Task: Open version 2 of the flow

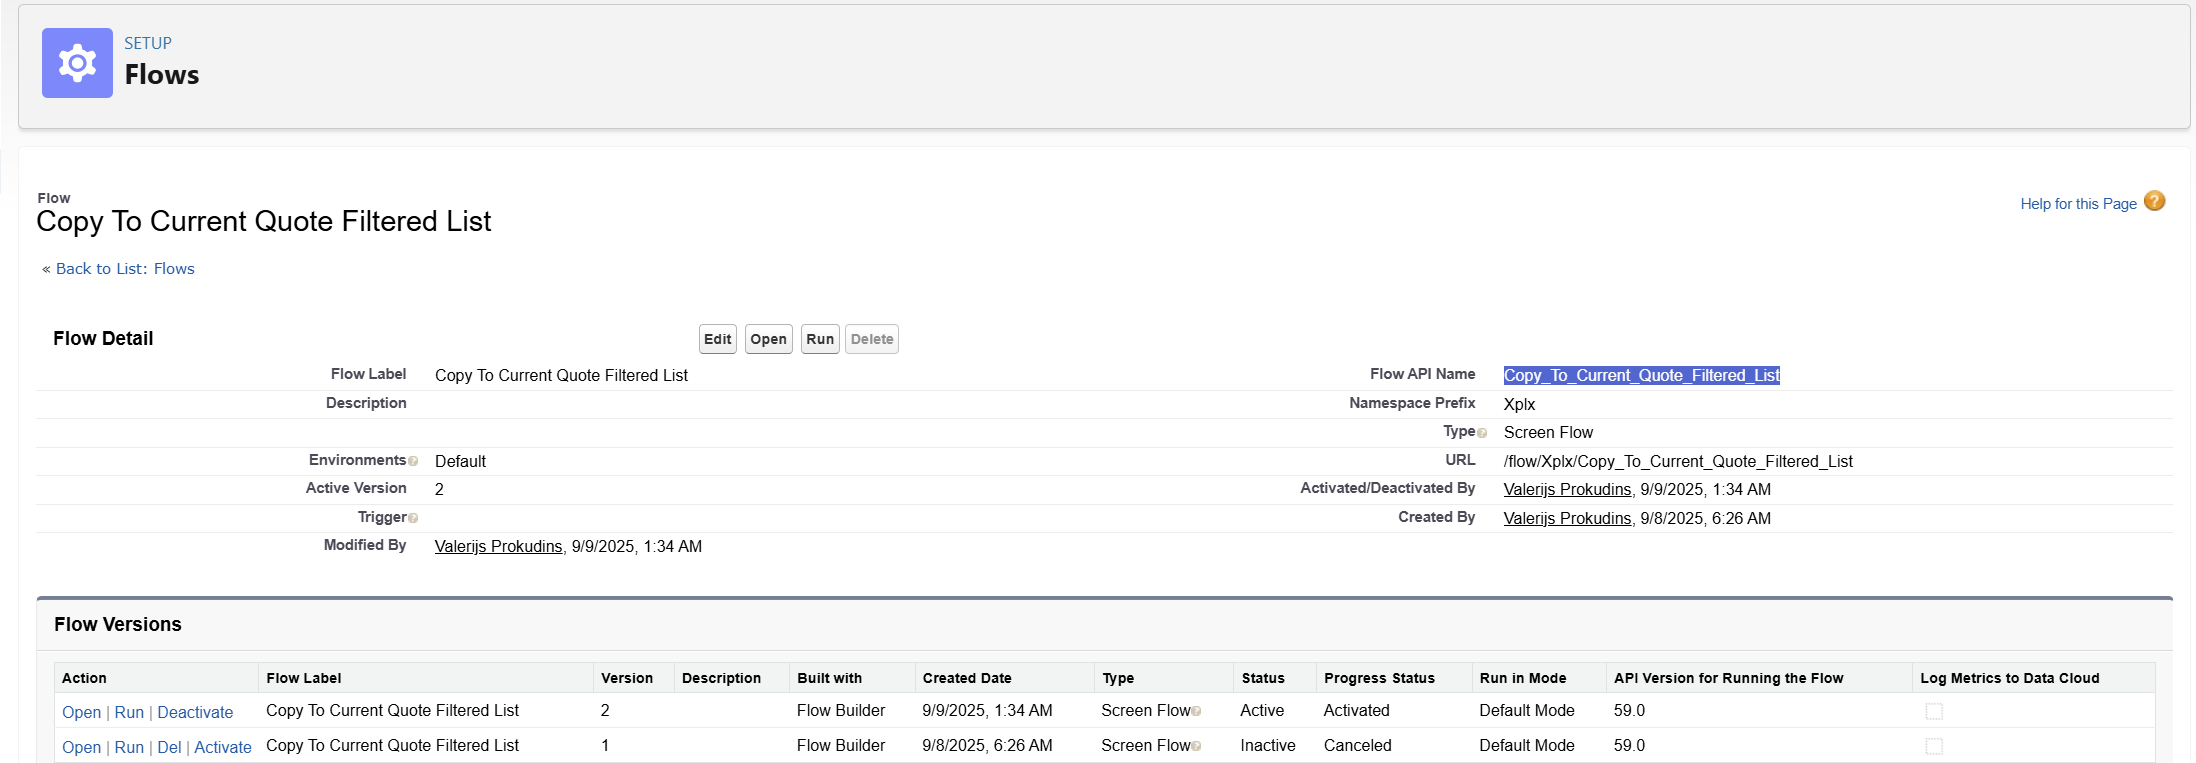Action: pyautogui.click(x=81, y=712)
